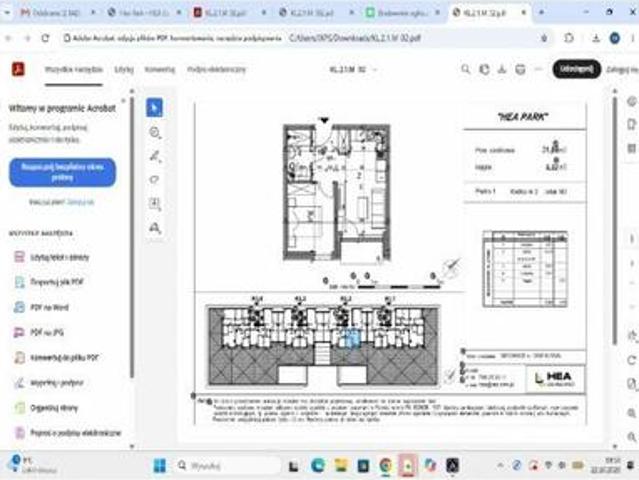Bookmark this page with the star icon
This screenshot has height=480, width=639.
[544, 38]
